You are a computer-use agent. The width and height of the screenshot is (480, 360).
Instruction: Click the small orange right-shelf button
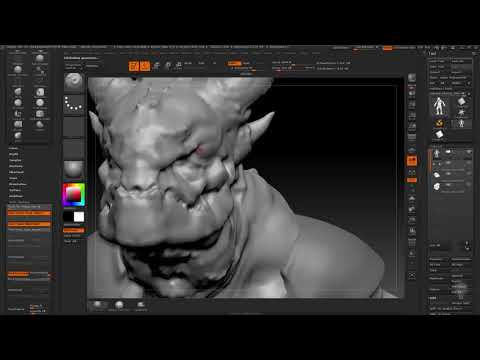click(x=412, y=180)
